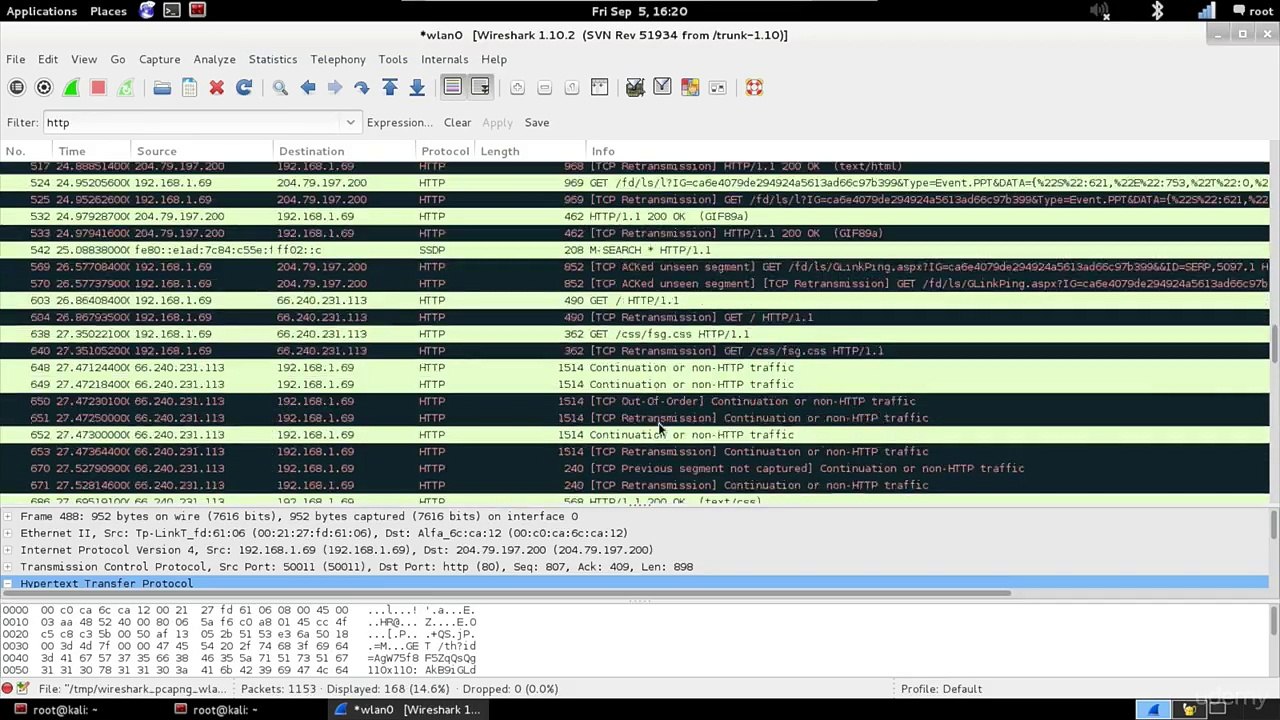The height and width of the screenshot is (720, 1280).
Task: Expand the Ethernet II tree row
Action: (8, 533)
